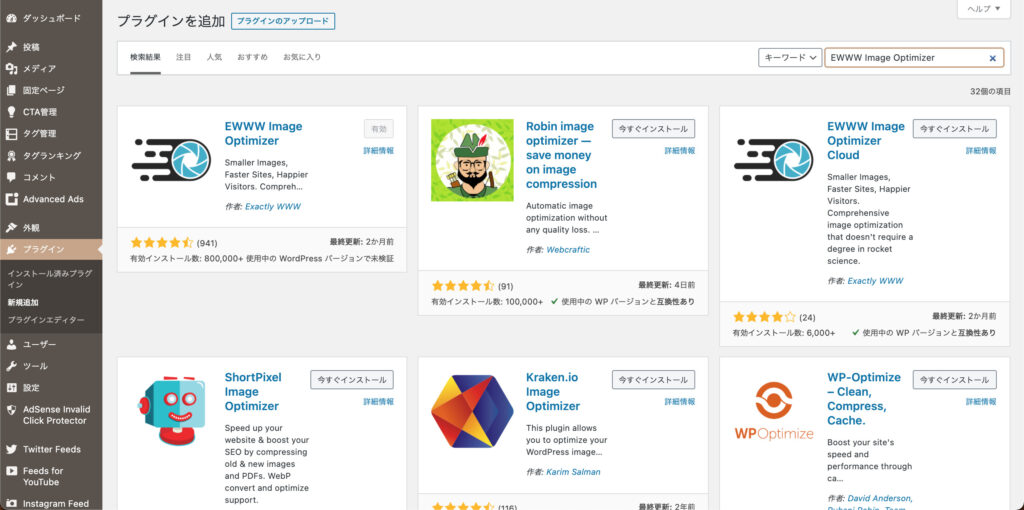Select 新規追加 in plugin submenu
Screen dimensions: 1024x510
click(x=23, y=303)
